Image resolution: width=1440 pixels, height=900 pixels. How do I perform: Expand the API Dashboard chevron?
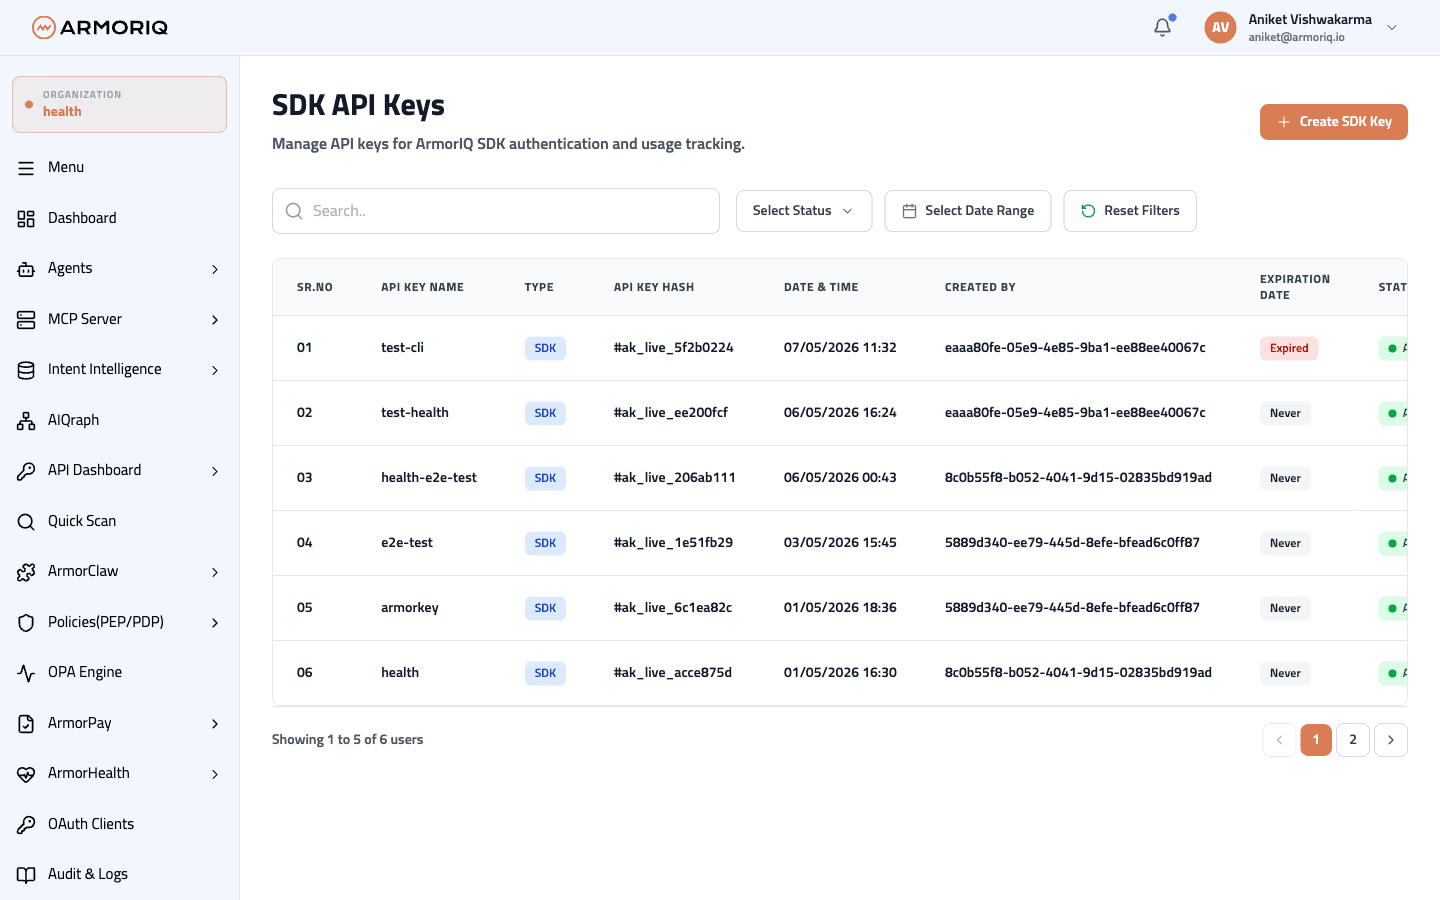tap(215, 471)
